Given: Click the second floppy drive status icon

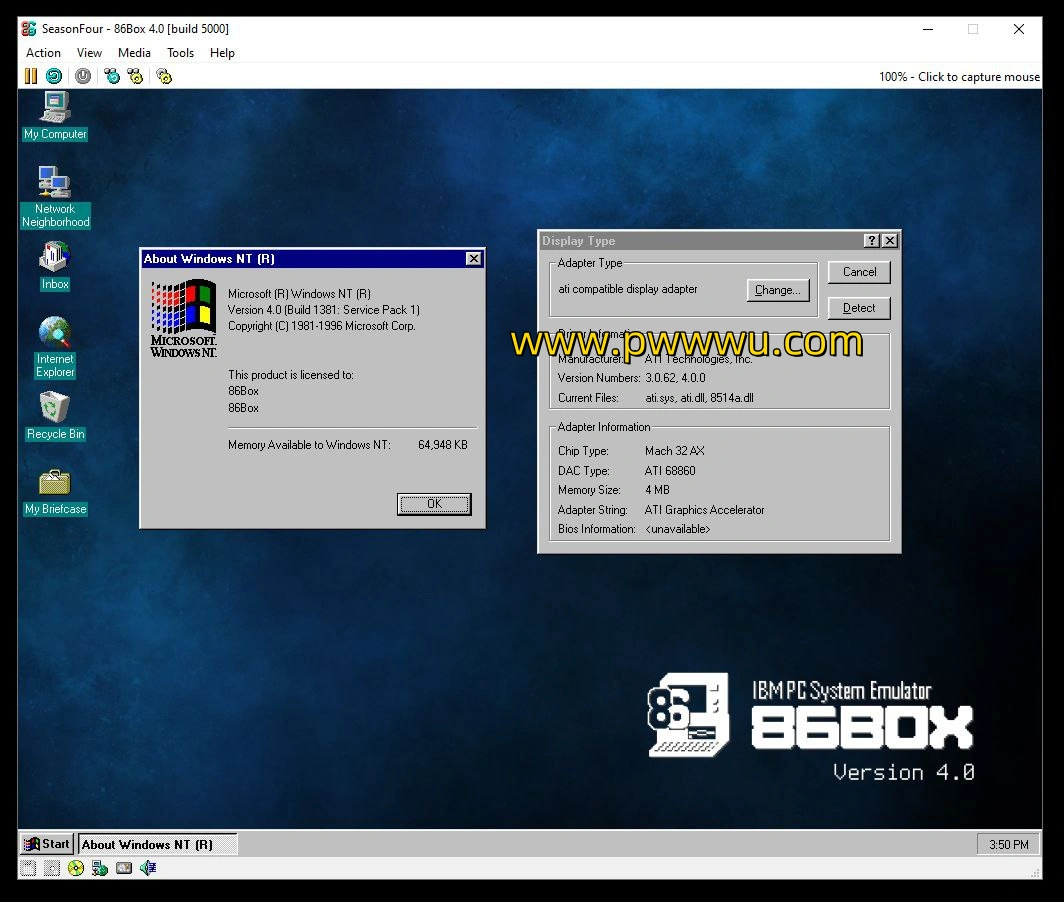Looking at the screenshot, I should tap(52, 867).
